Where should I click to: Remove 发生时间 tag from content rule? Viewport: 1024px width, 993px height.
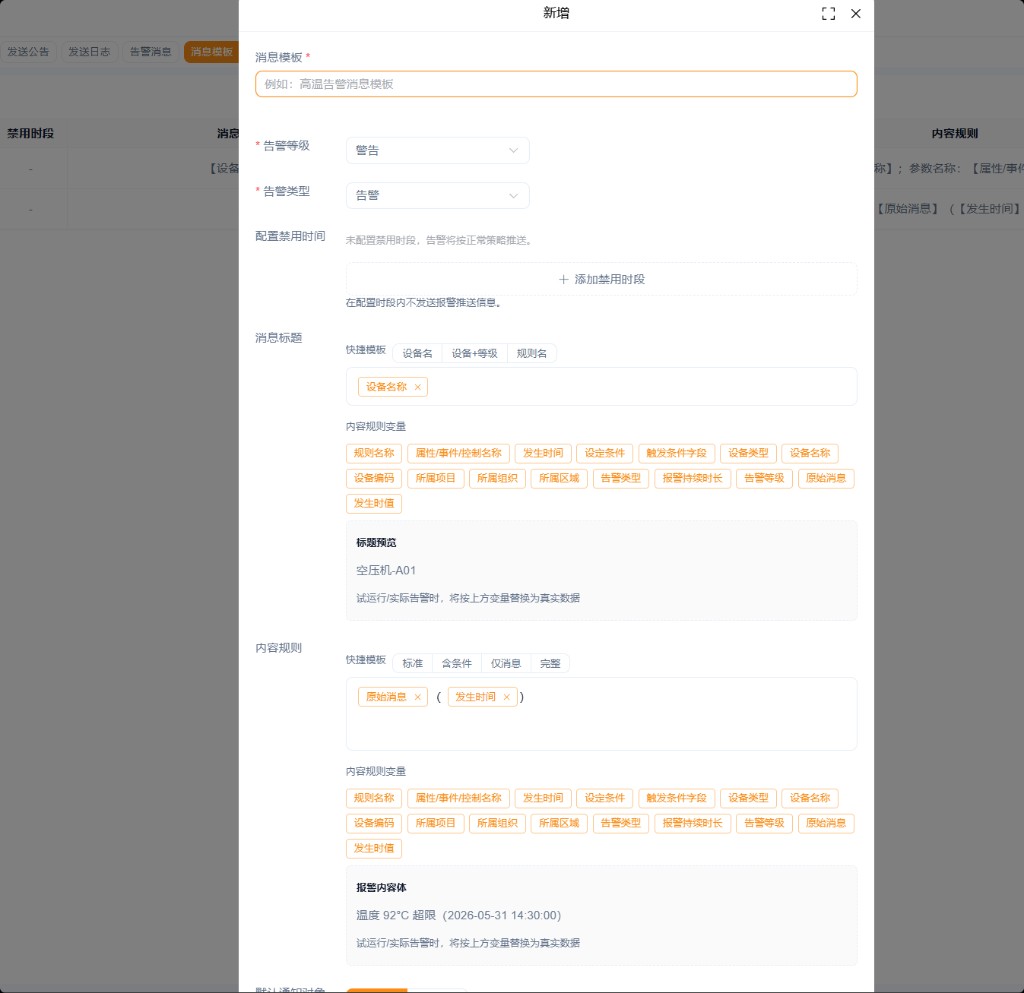click(x=507, y=697)
